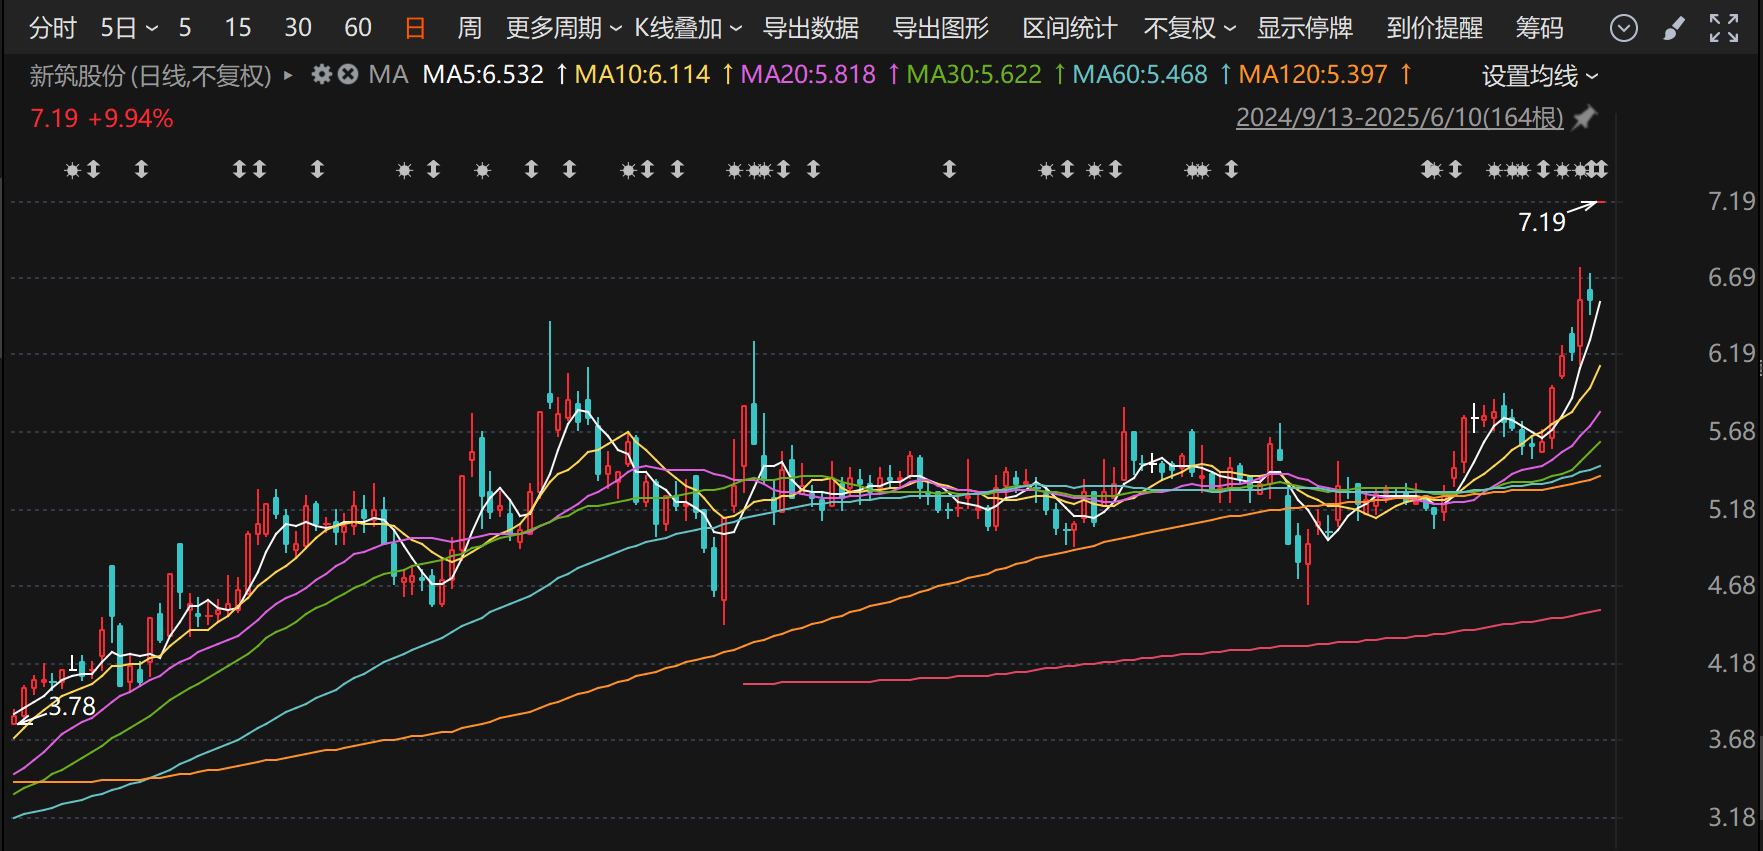This screenshot has width=1763, height=851.
Task: Open MA indicator settings gear icon
Action: pos(321,74)
